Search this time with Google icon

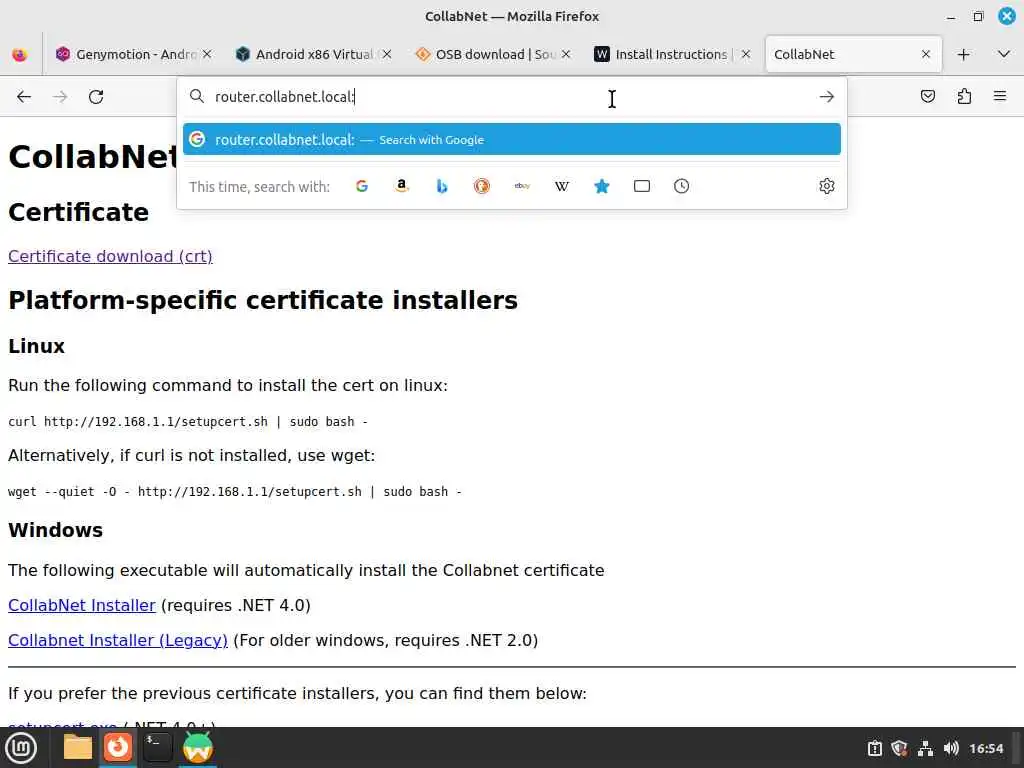(362, 186)
